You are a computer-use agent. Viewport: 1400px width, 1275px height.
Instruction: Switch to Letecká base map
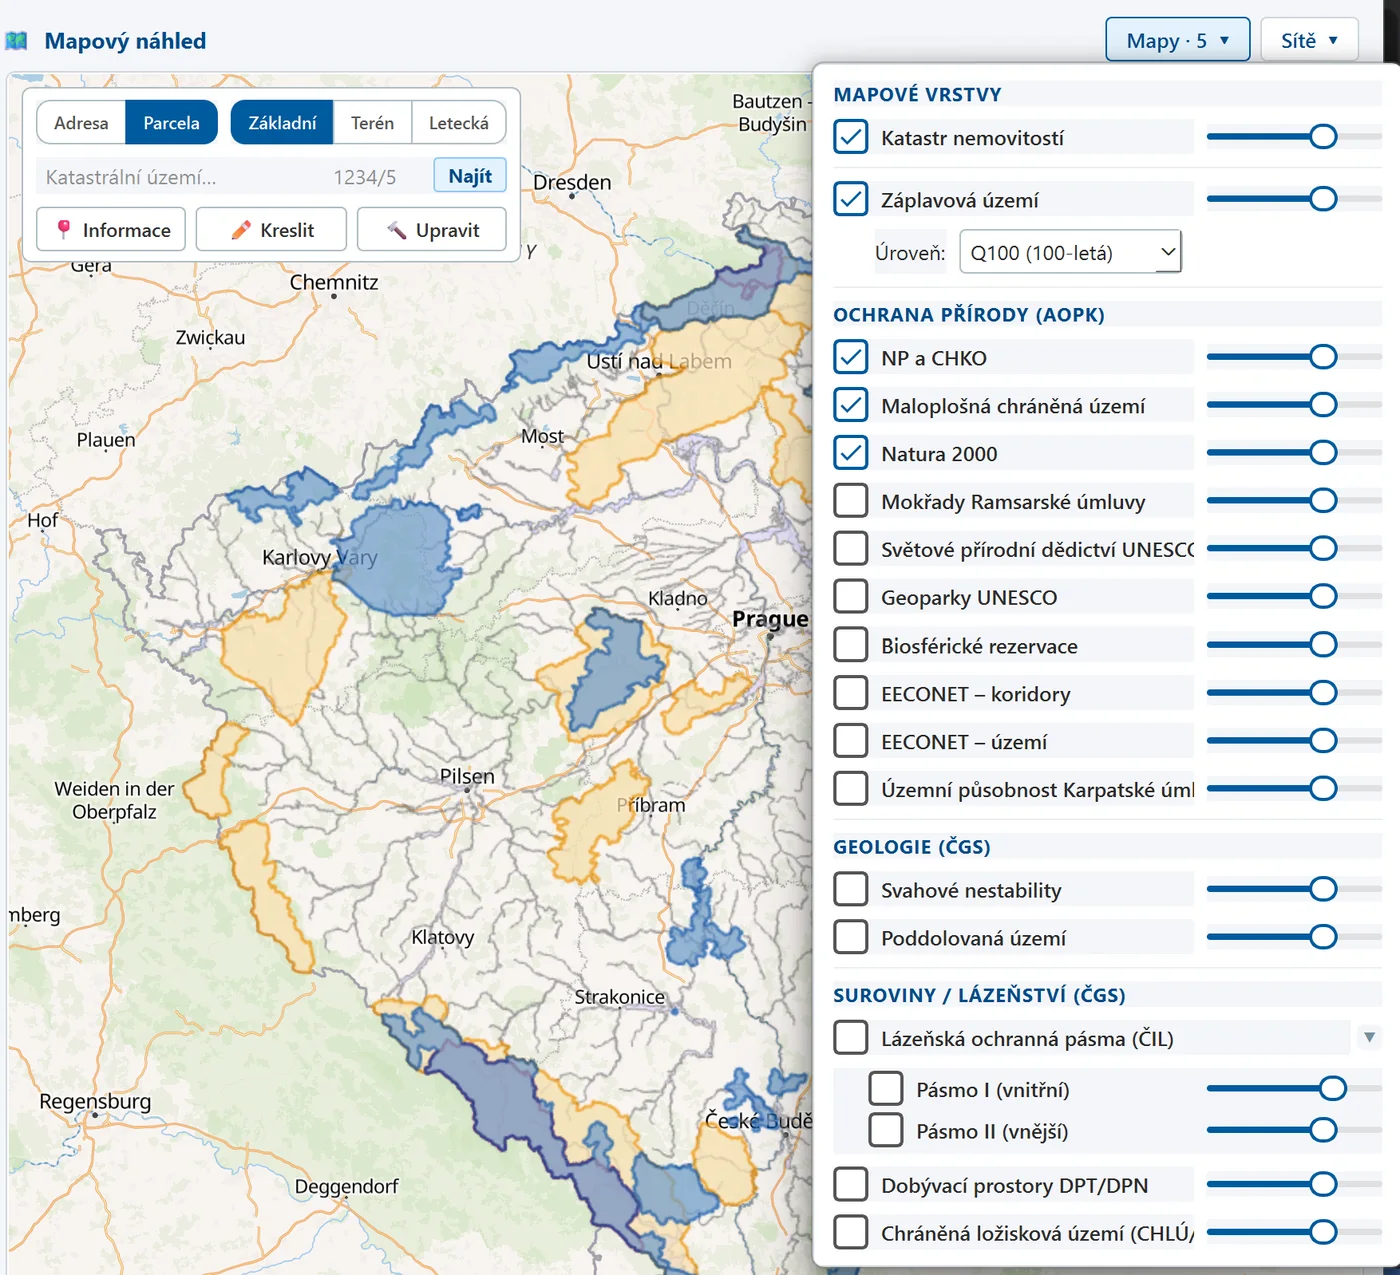click(459, 123)
